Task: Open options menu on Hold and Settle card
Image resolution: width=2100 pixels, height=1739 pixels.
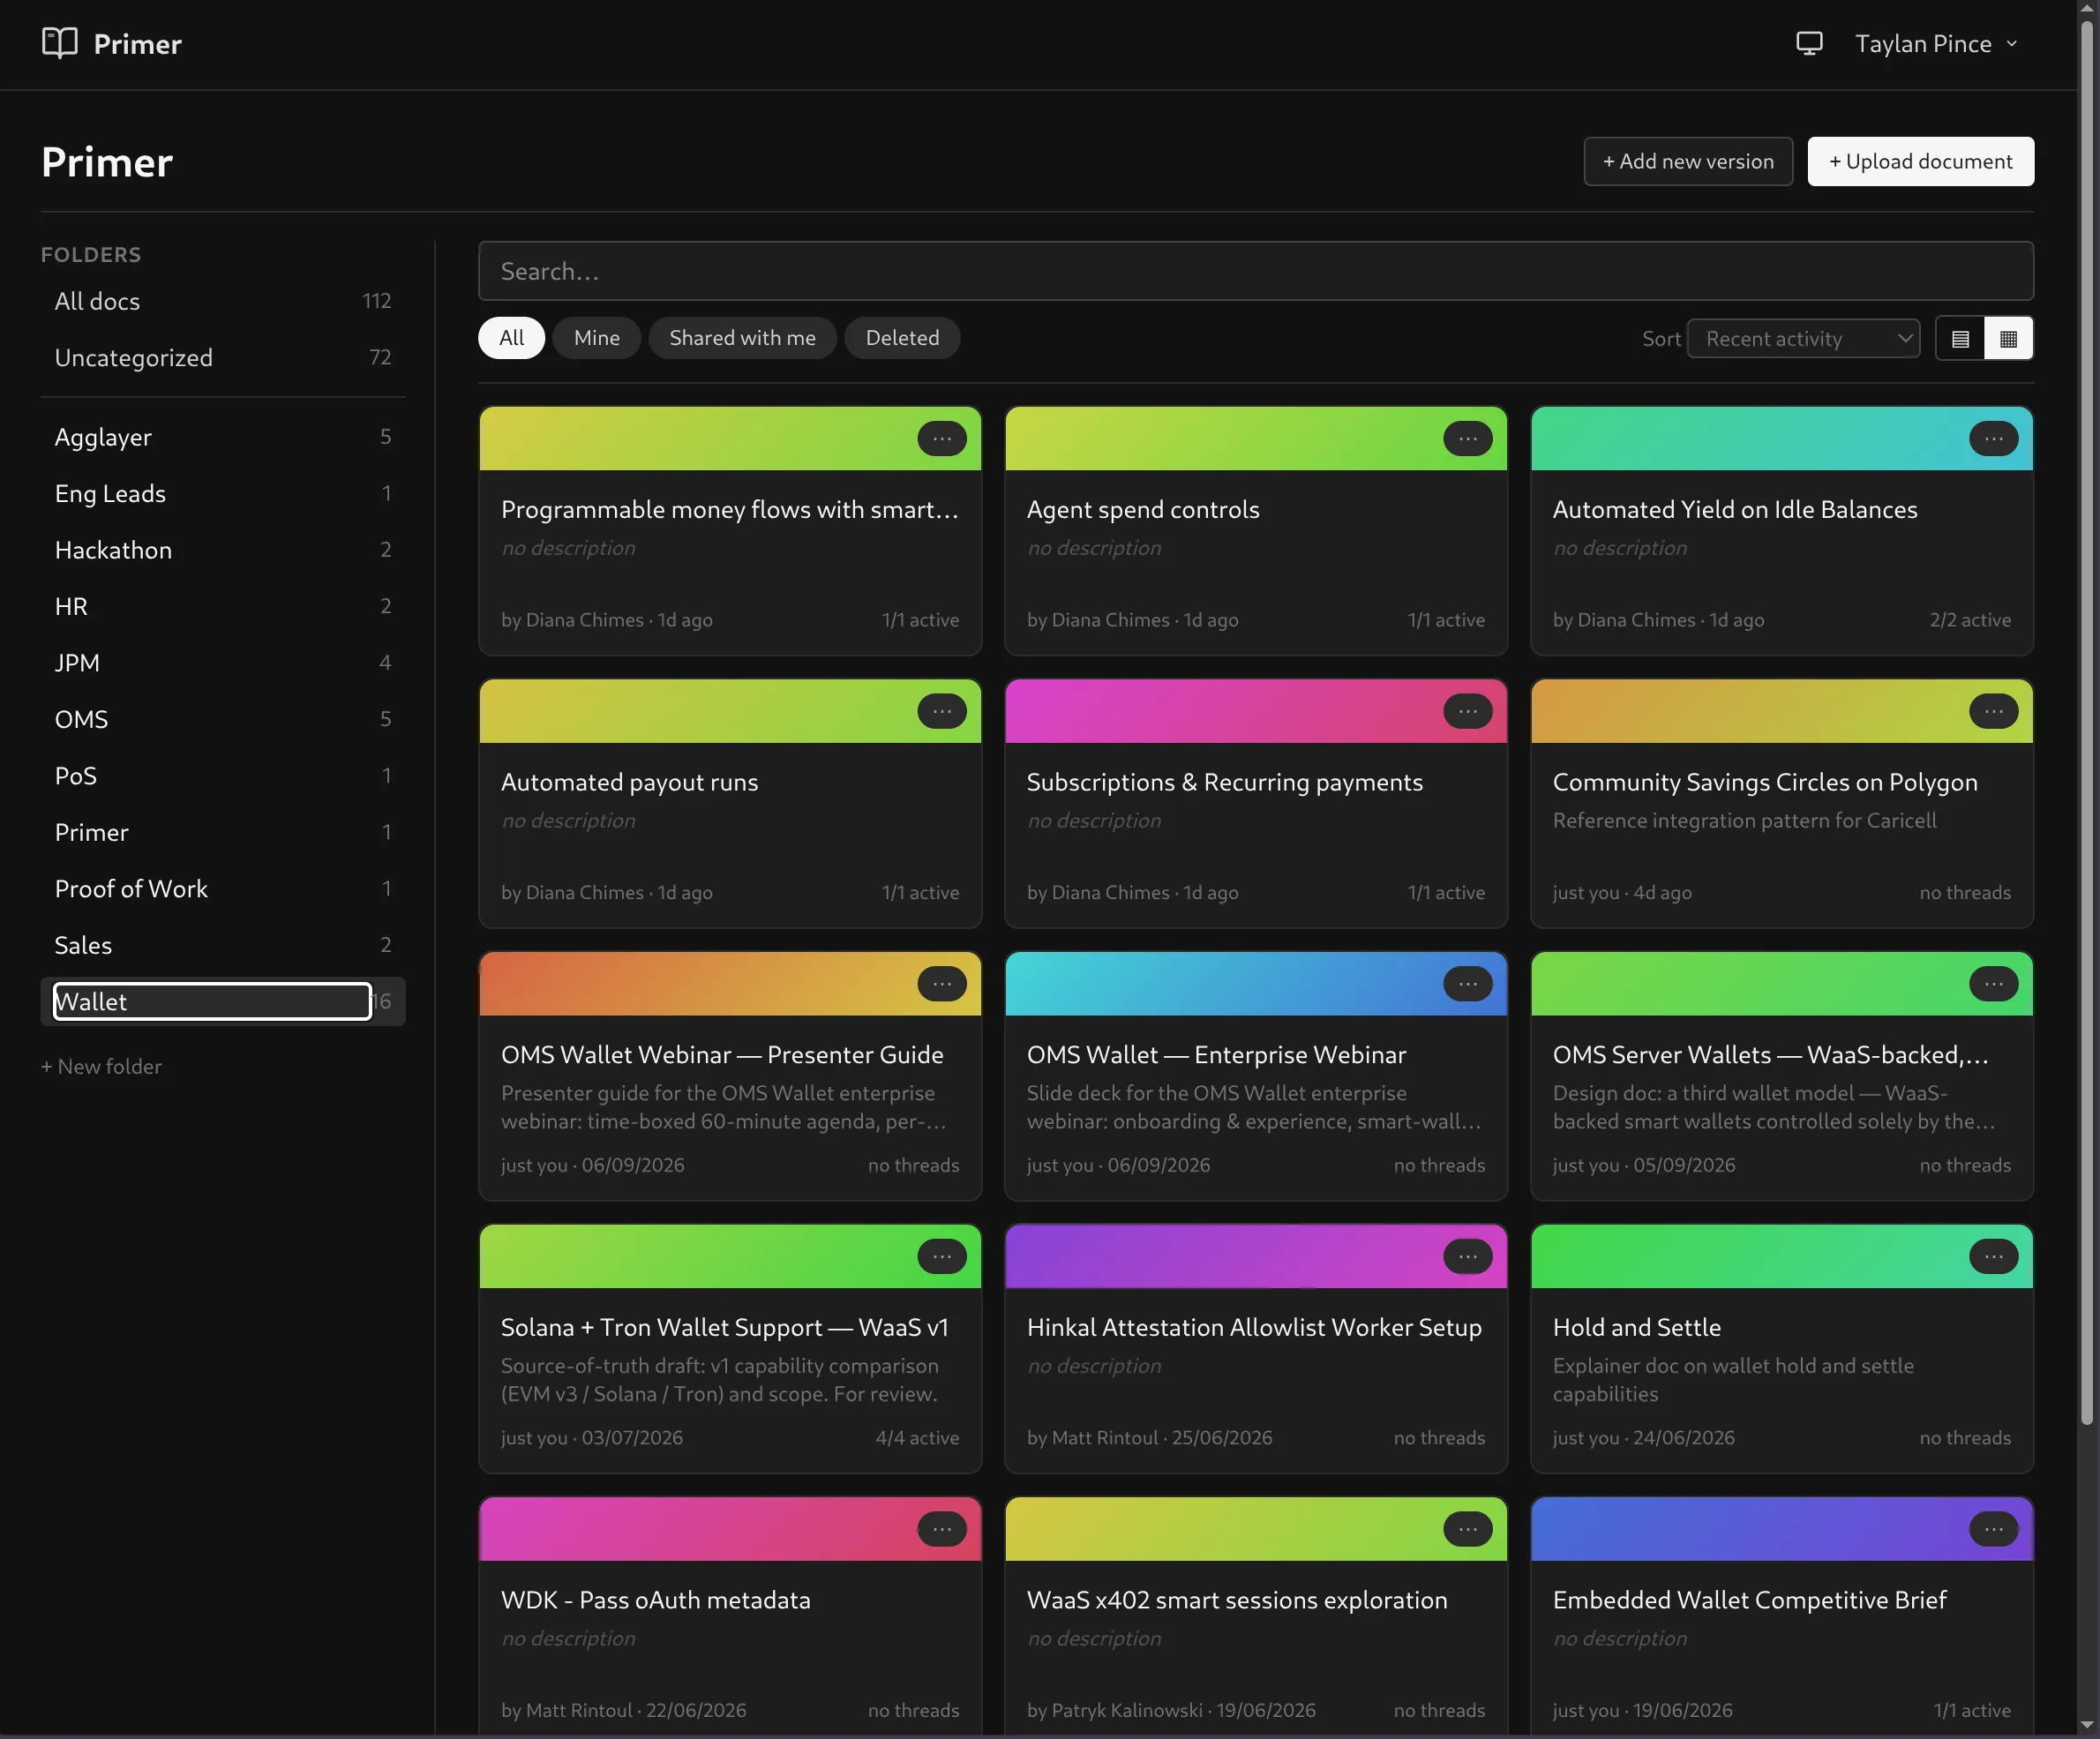Action: [1993, 1256]
